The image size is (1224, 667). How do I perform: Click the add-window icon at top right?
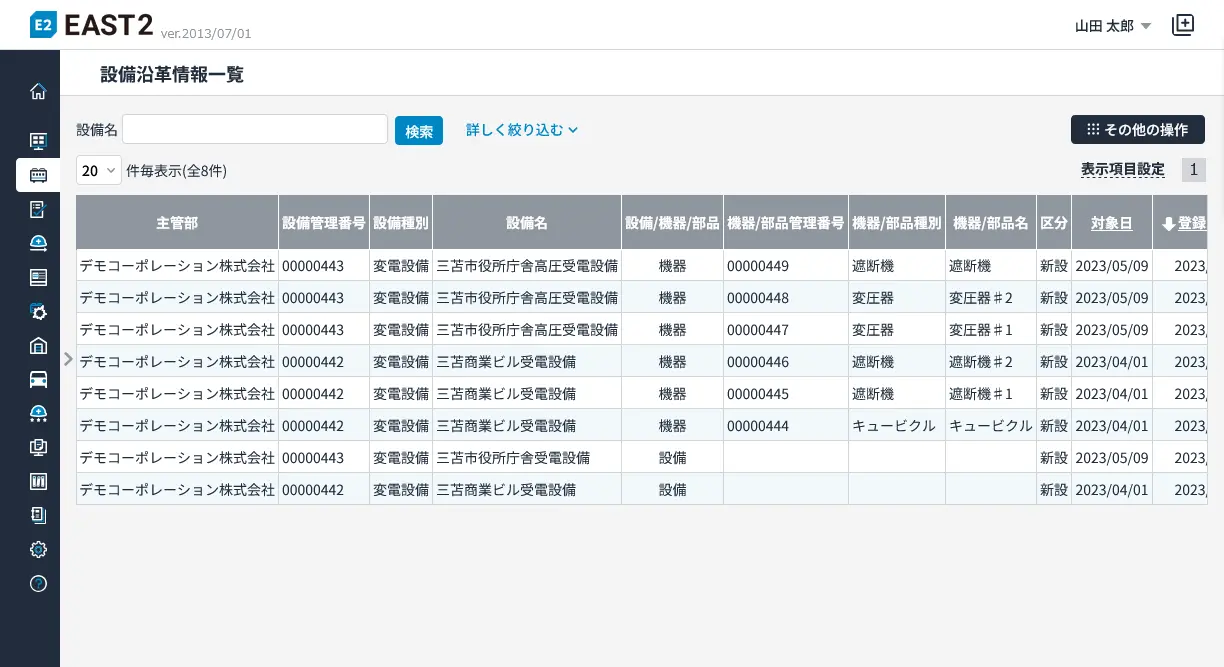1183,25
